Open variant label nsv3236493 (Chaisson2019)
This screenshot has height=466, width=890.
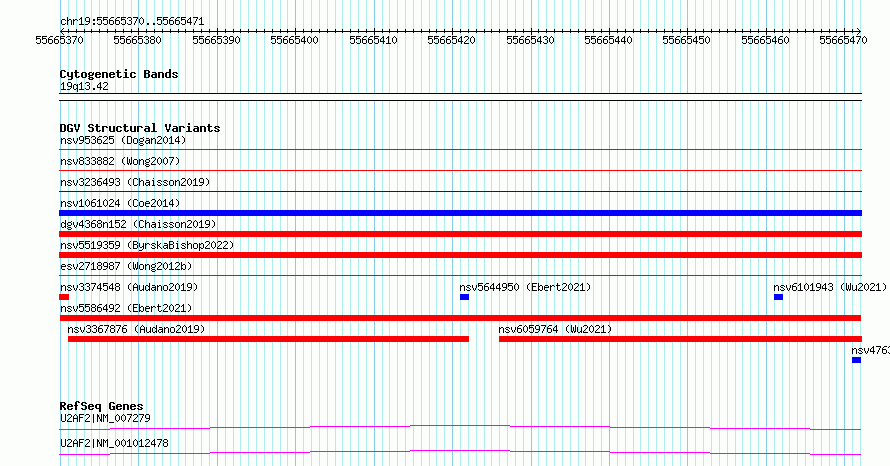135,182
